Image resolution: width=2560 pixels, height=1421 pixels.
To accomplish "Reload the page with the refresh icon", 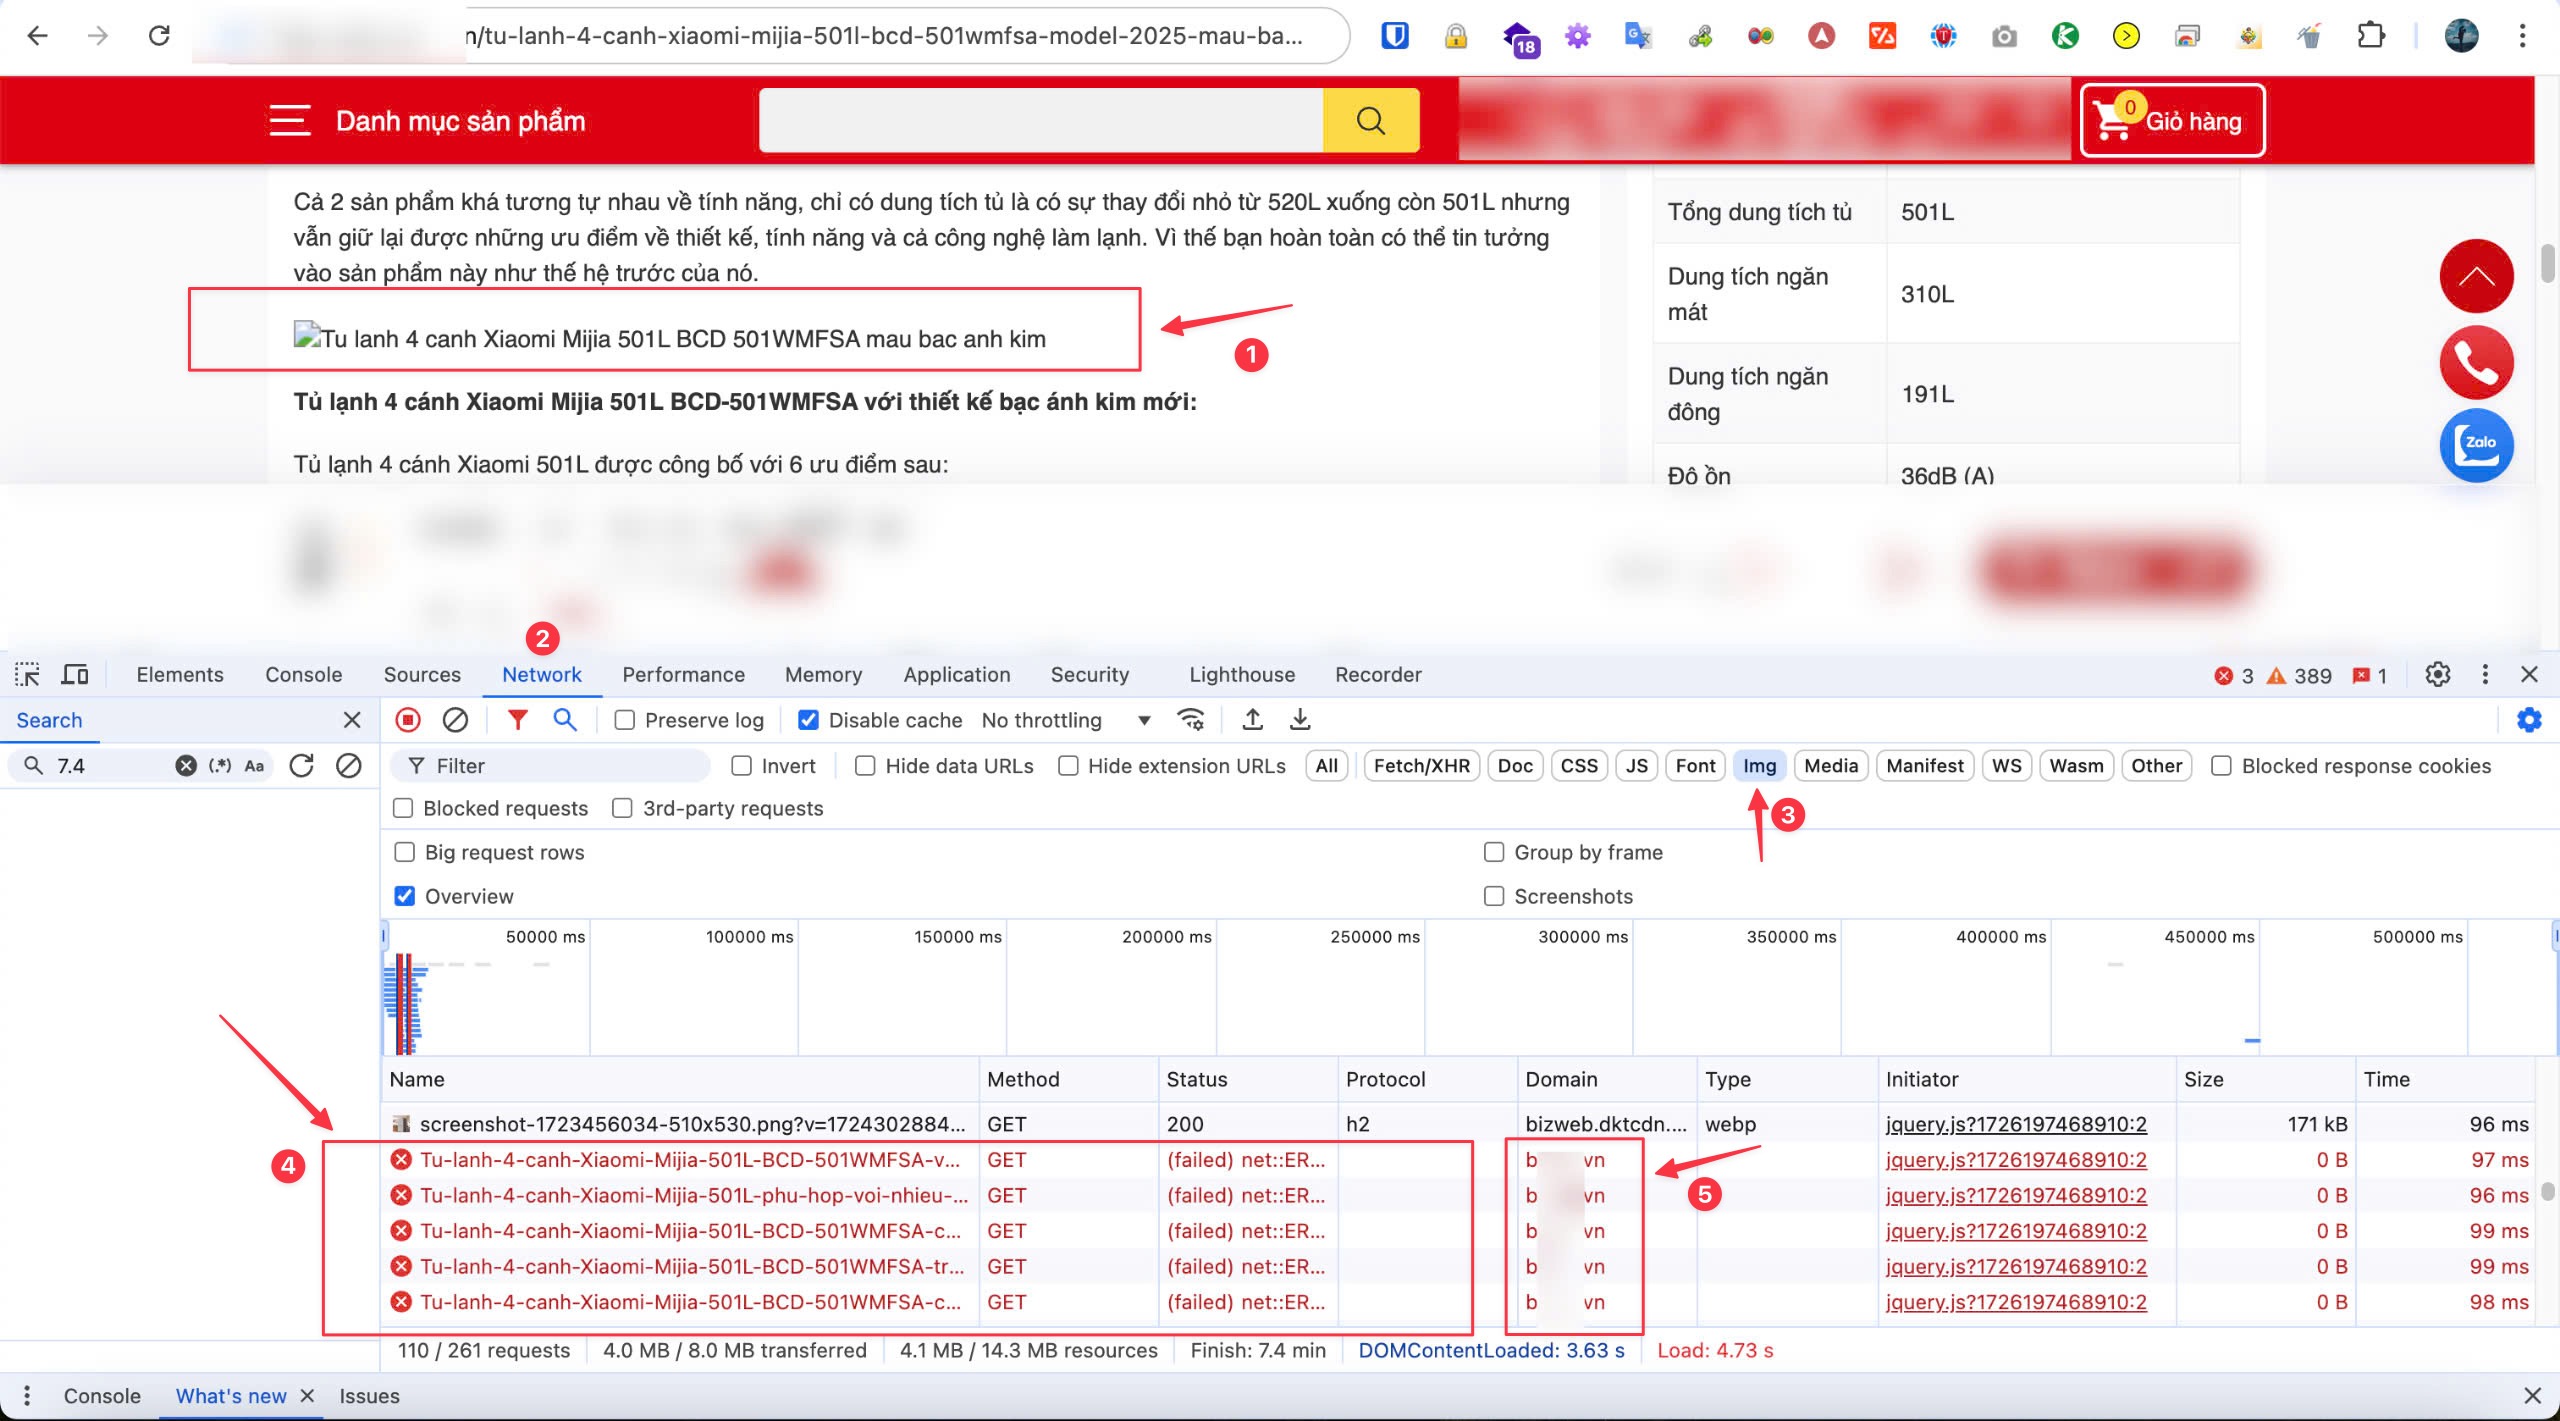I will click(x=159, y=36).
